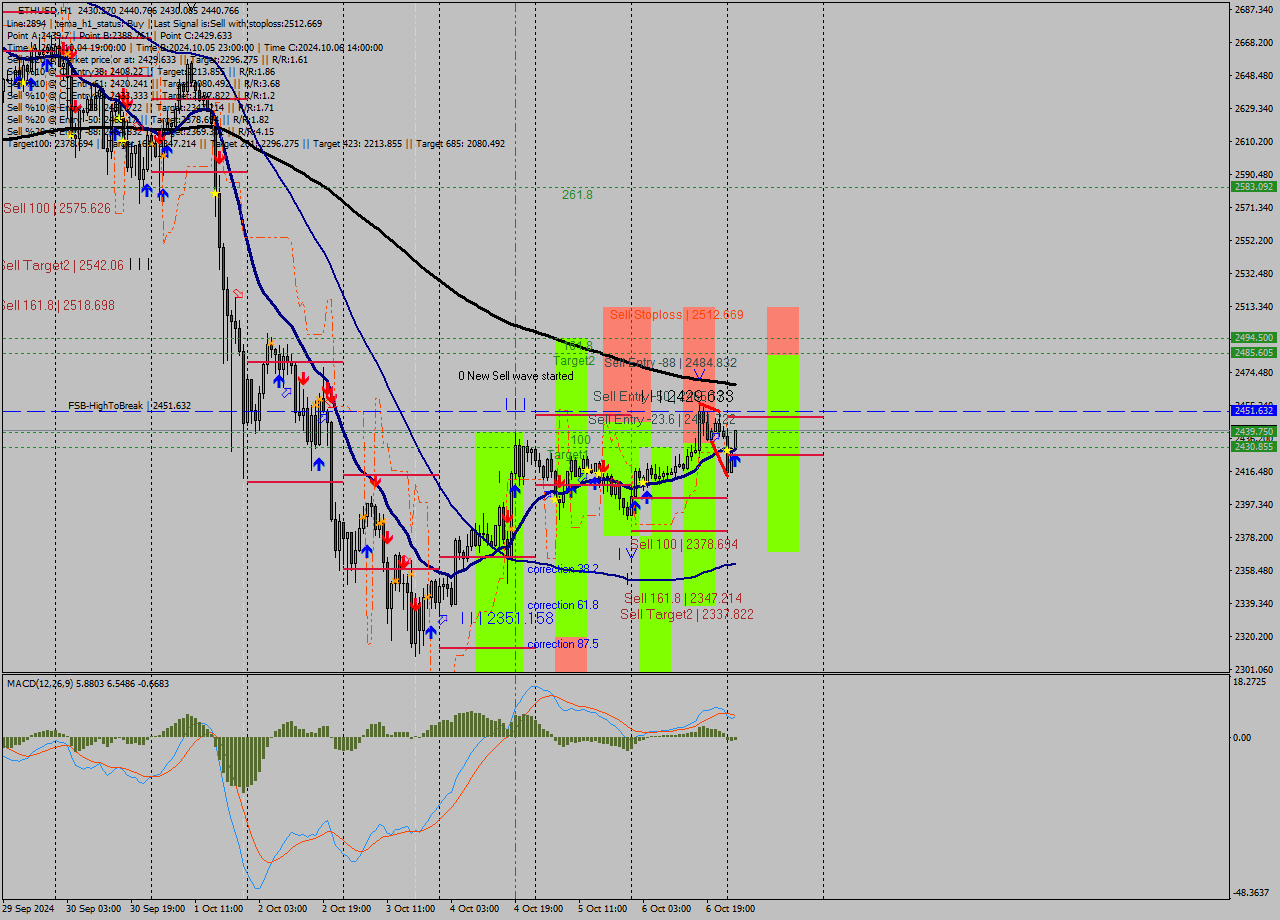Click the 'correction 38.2' label
1280x920 pixels.
[563, 568]
